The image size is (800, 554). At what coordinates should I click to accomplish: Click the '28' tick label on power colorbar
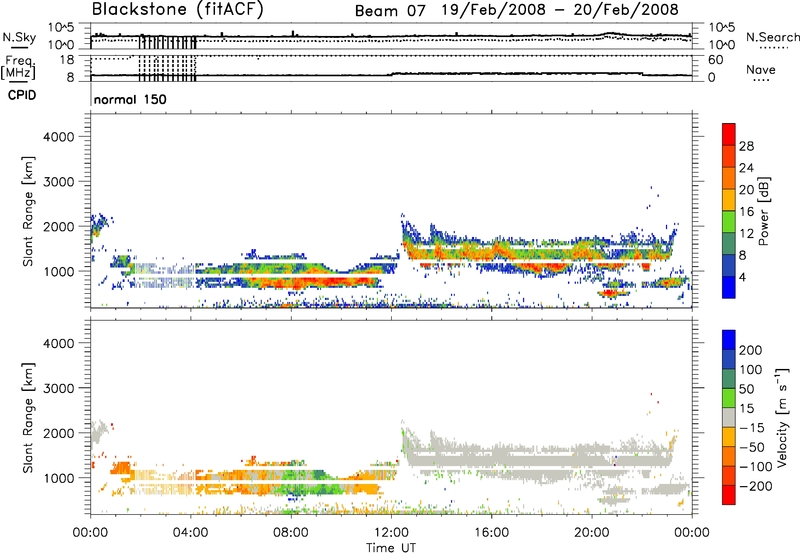746,146
